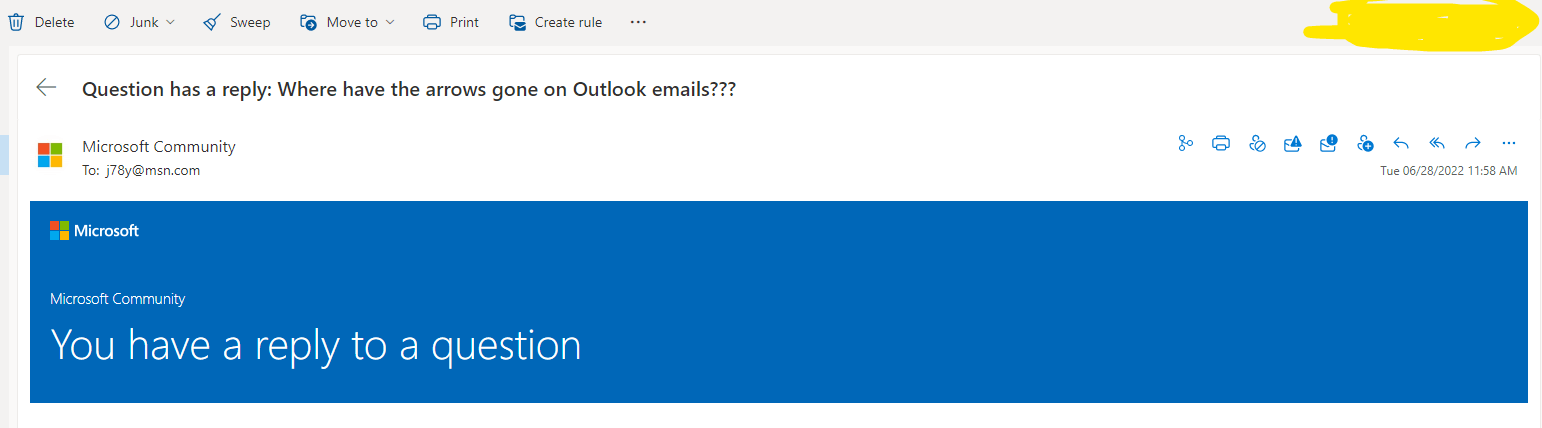Image resolution: width=1542 pixels, height=428 pixels.
Task: Click the share/connector icon in message actions
Action: click(x=1186, y=143)
